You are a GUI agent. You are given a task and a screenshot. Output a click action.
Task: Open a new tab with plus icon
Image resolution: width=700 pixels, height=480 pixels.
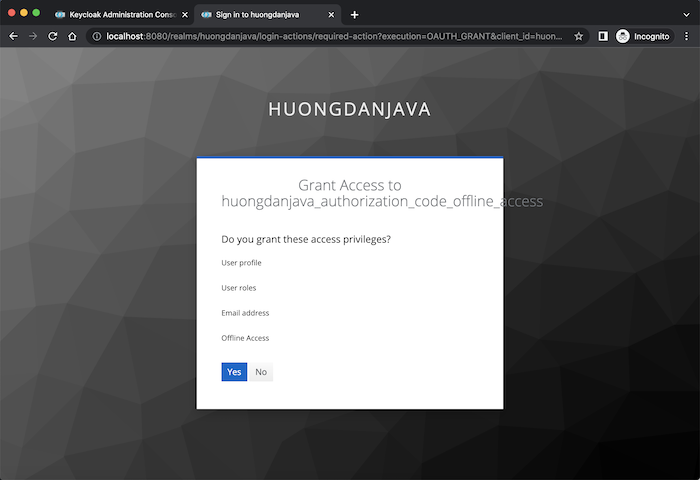(354, 15)
